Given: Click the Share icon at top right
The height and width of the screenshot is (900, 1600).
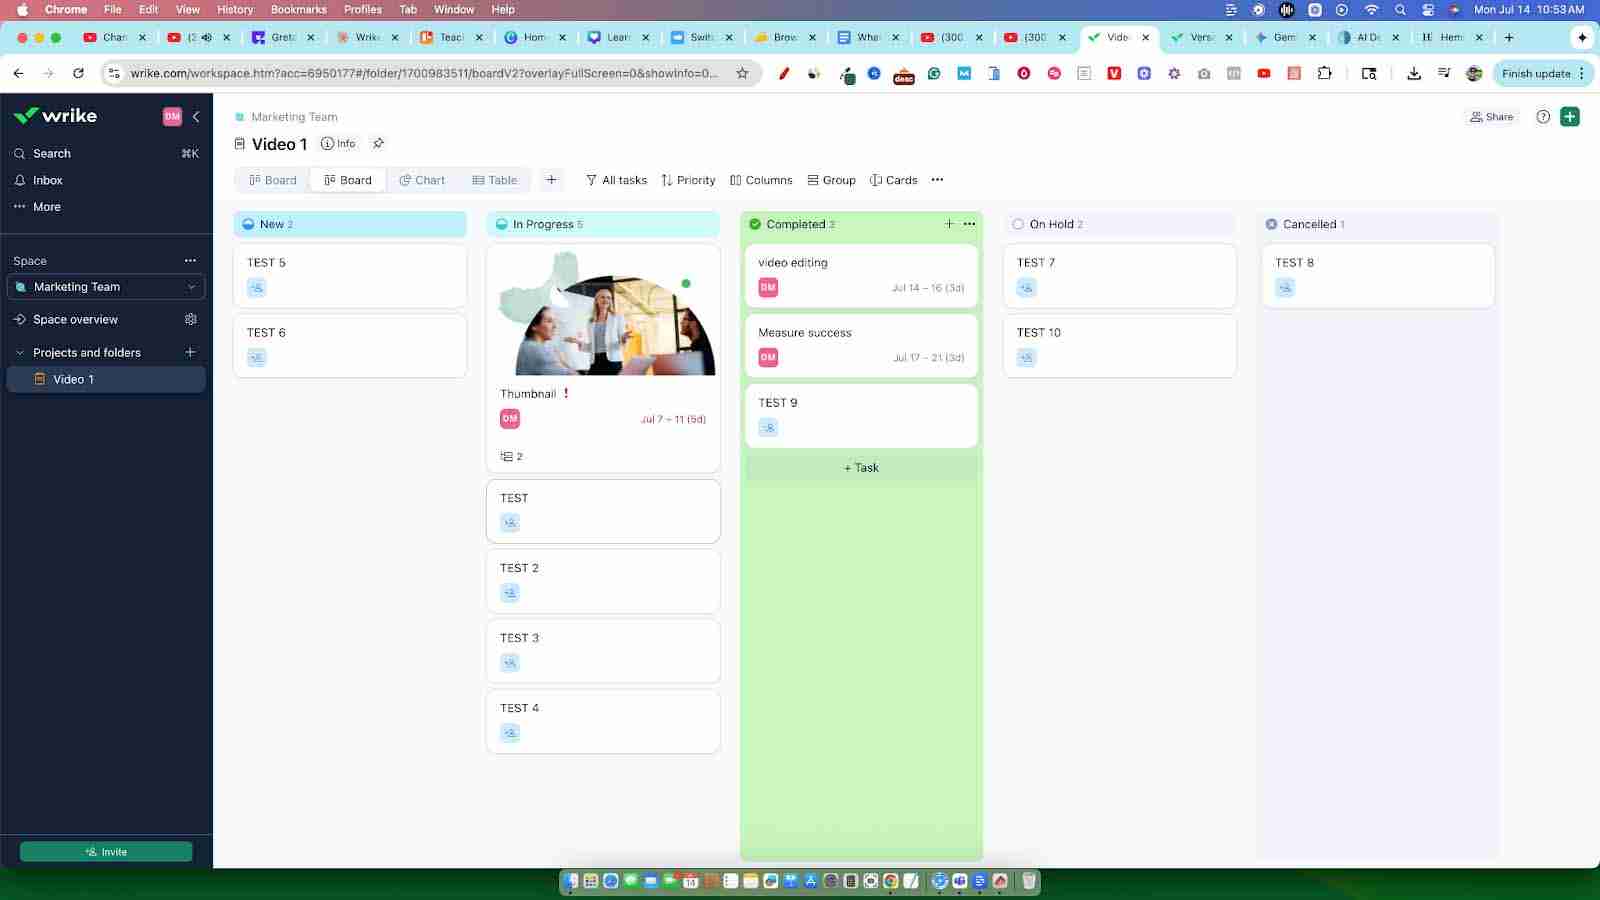Looking at the screenshot, I should (1491, 116).
